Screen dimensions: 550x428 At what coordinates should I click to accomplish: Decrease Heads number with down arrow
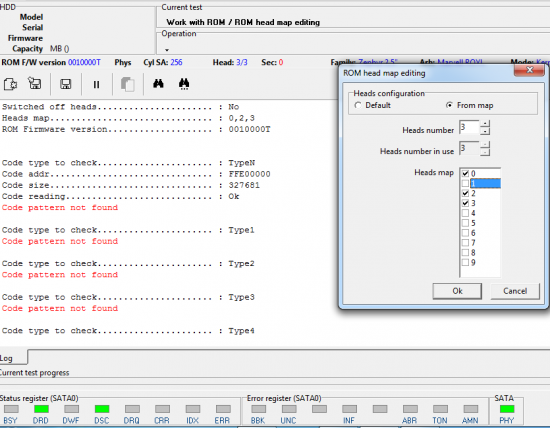pos(485,131)
